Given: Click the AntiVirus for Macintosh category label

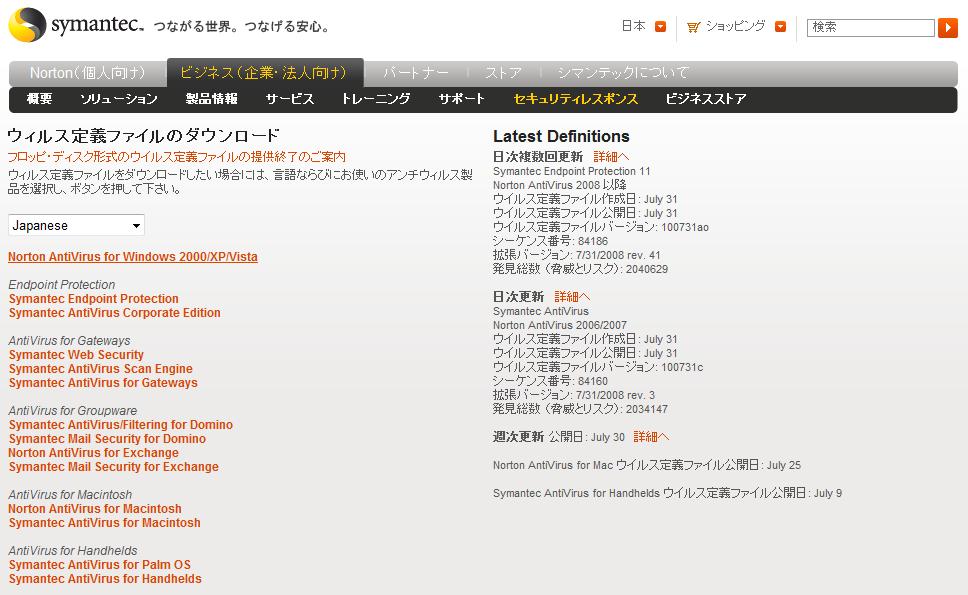Looking at the screenshot, I should [70, 495].
